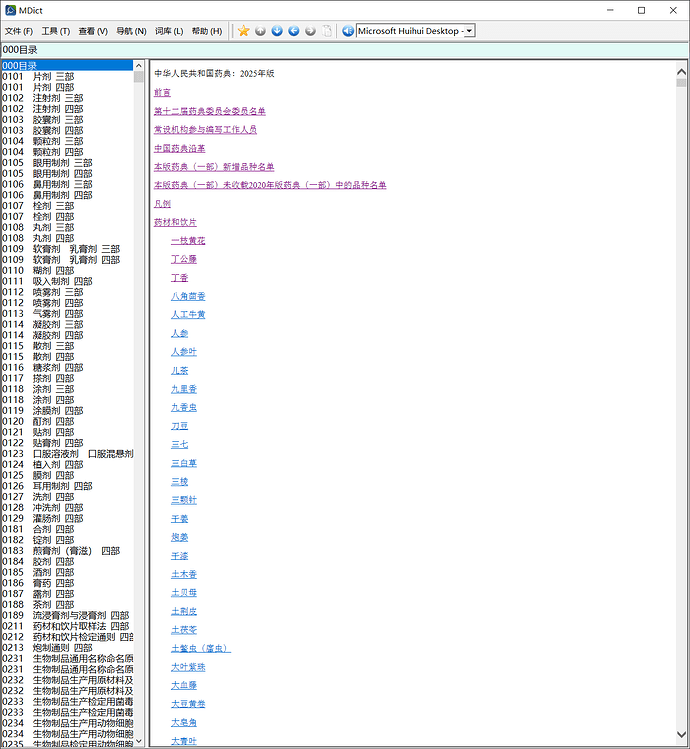Open the 查看 (V) menu
The width and height of the screenshot is (690, 749).
(x=93, y=31)
